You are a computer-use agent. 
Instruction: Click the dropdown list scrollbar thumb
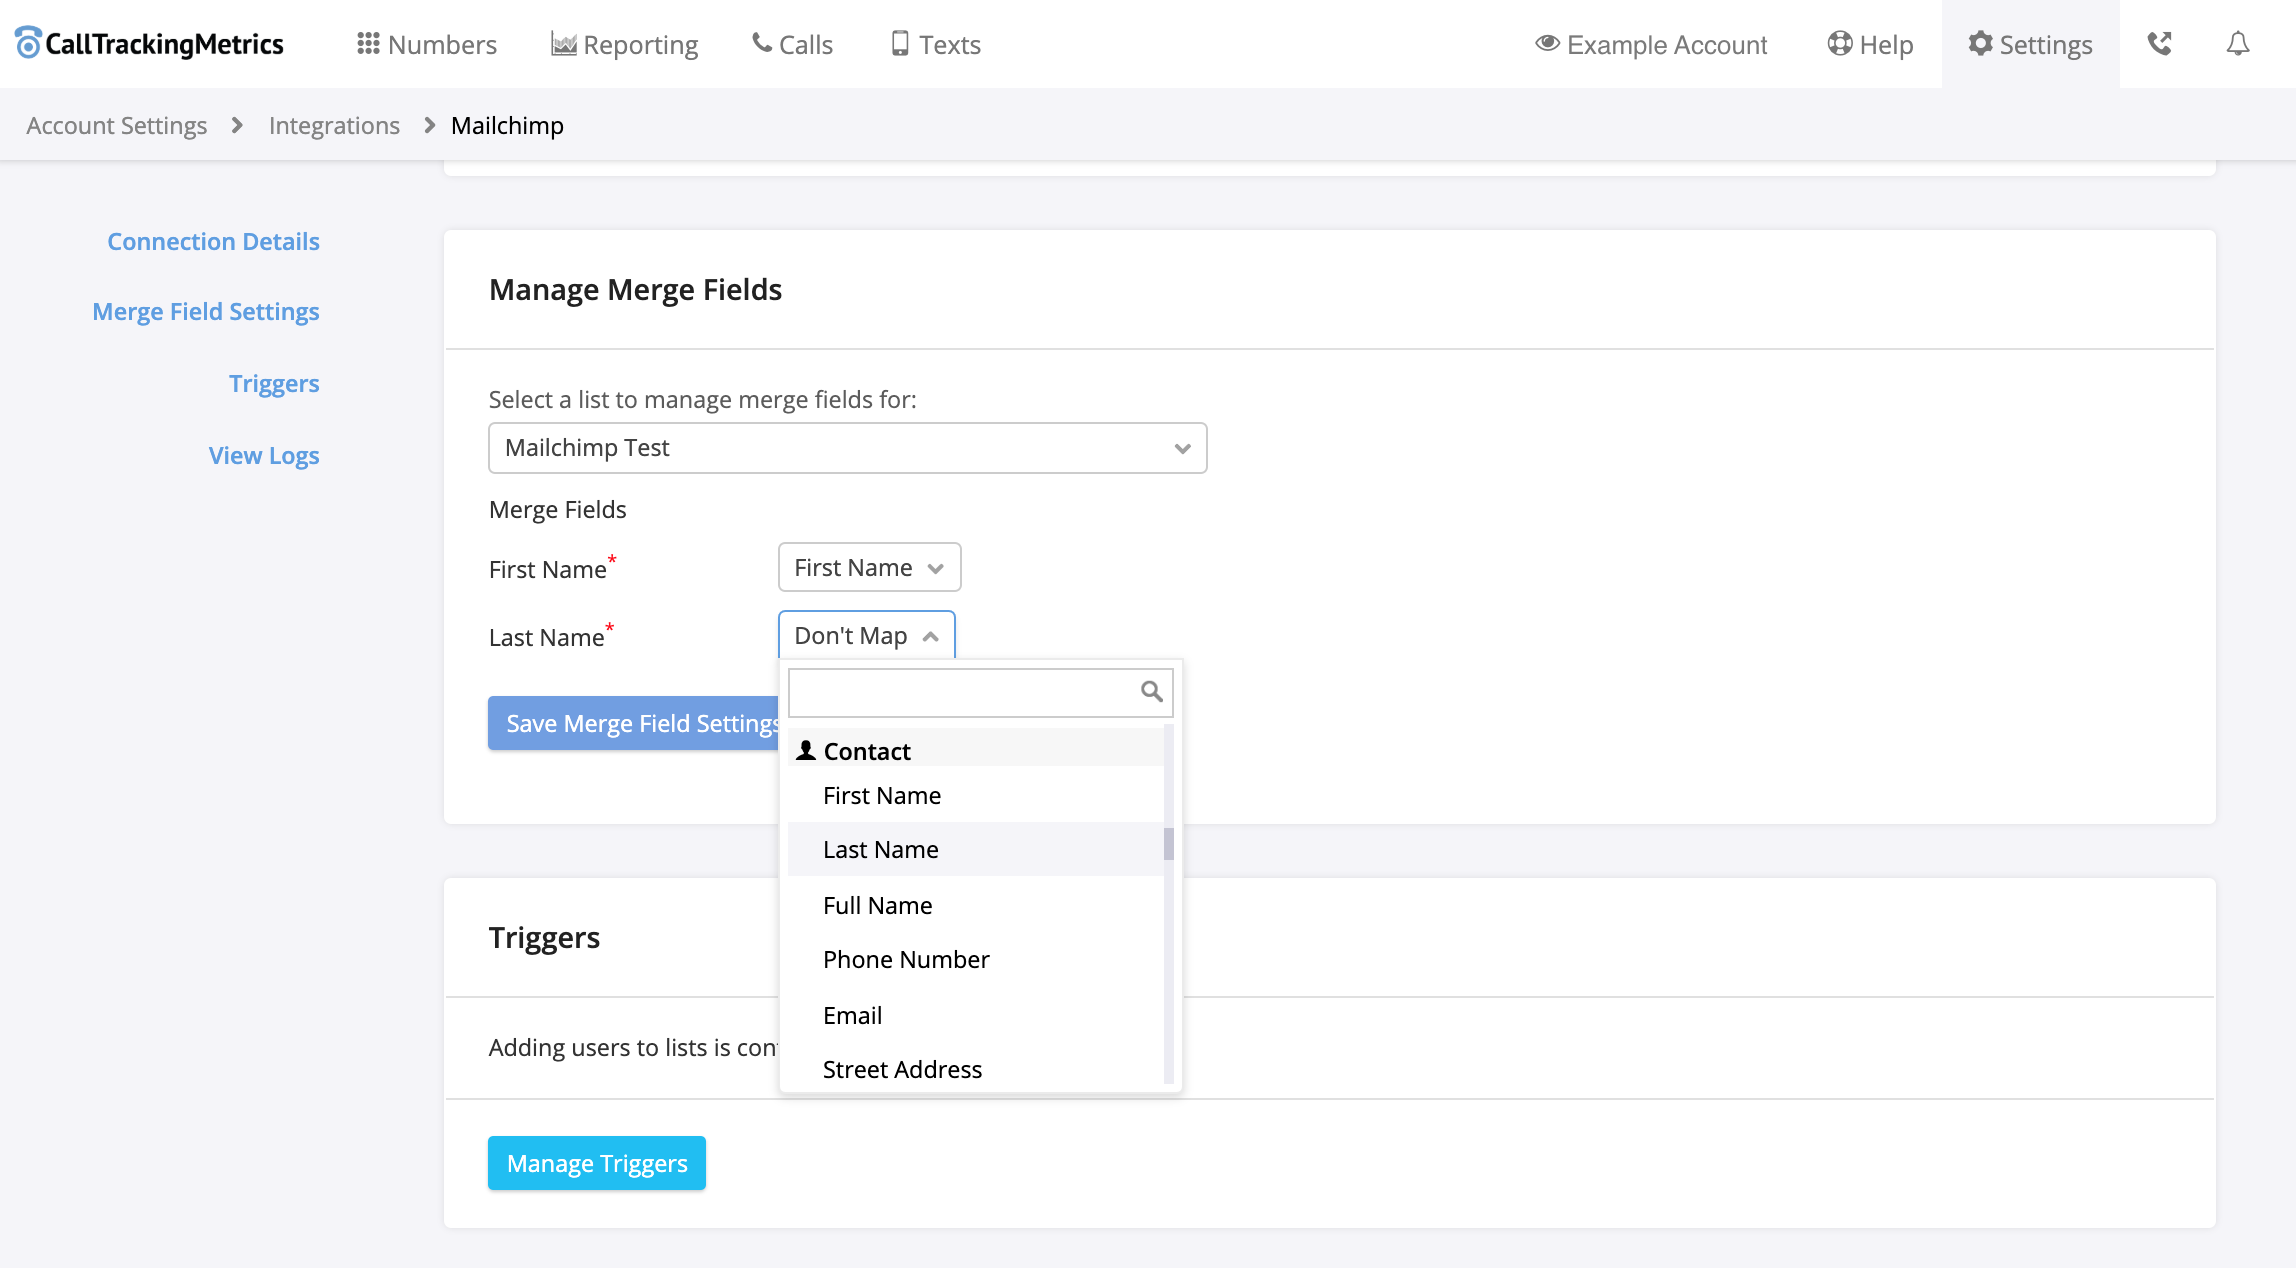(1168, 844)
